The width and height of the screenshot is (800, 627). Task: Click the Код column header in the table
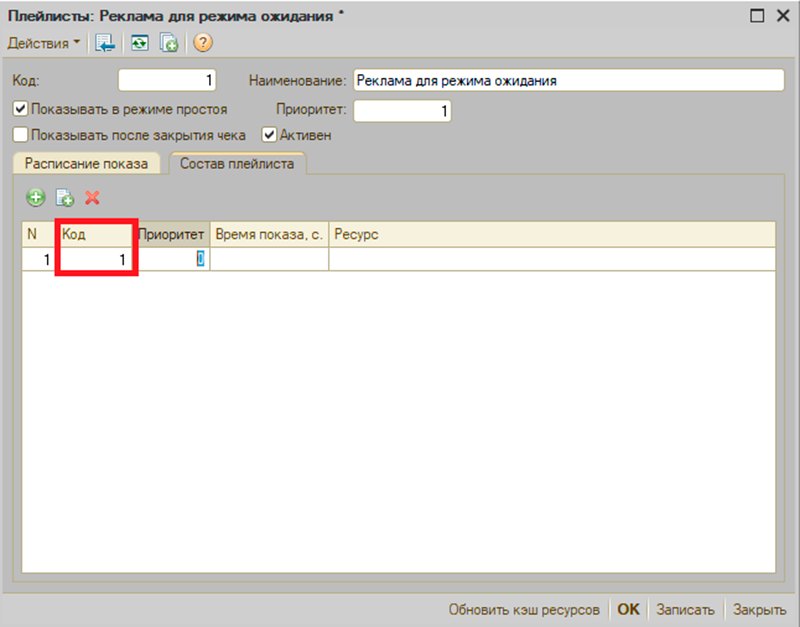tap(96, 235)
